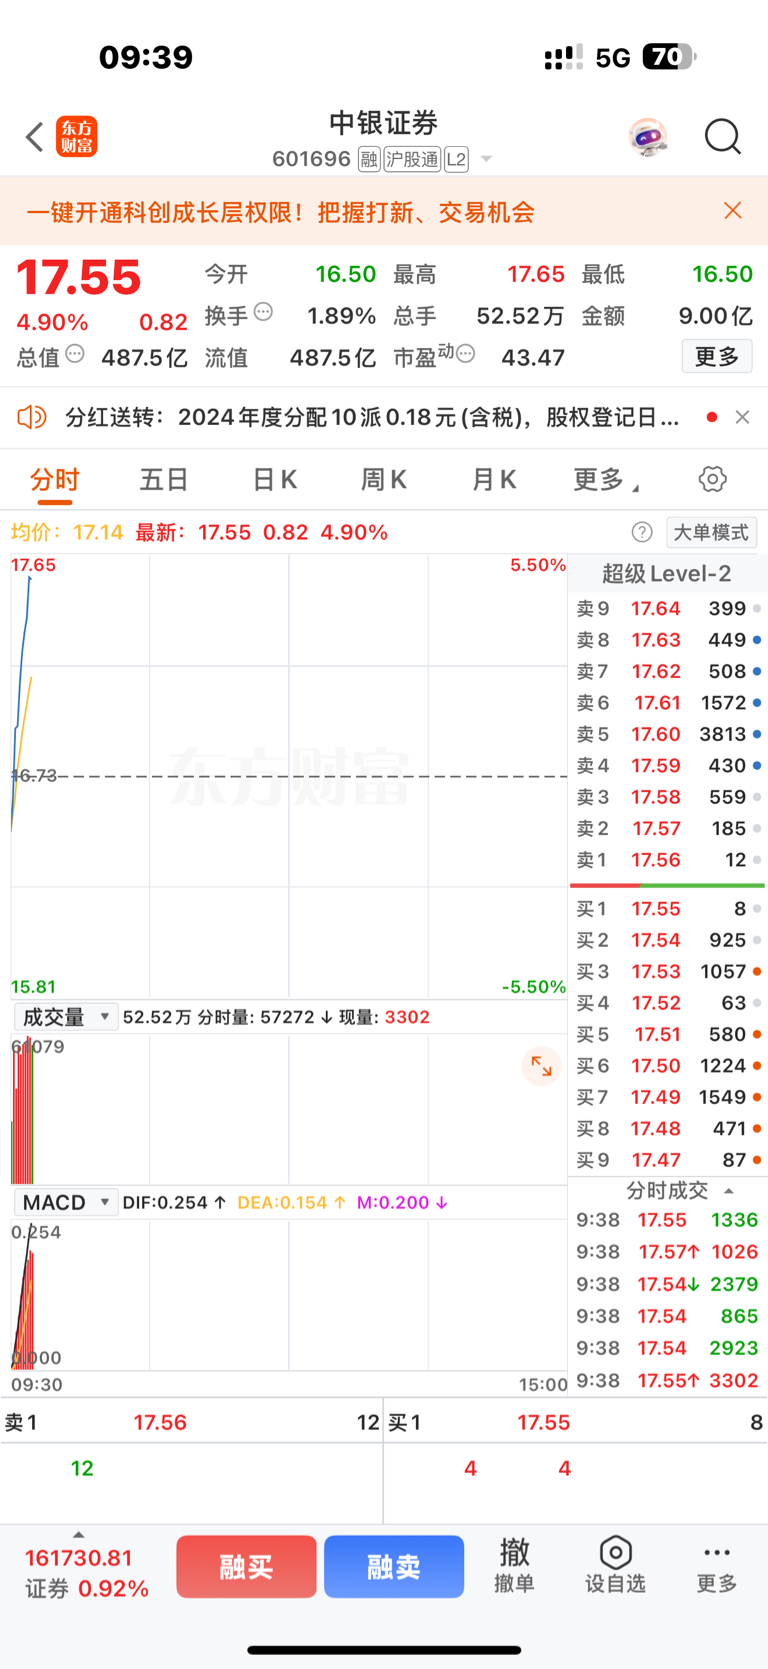This screenshot has height=1669, width=768.
Task: Open info icon next to 市盈
Action: coord(465,353)
